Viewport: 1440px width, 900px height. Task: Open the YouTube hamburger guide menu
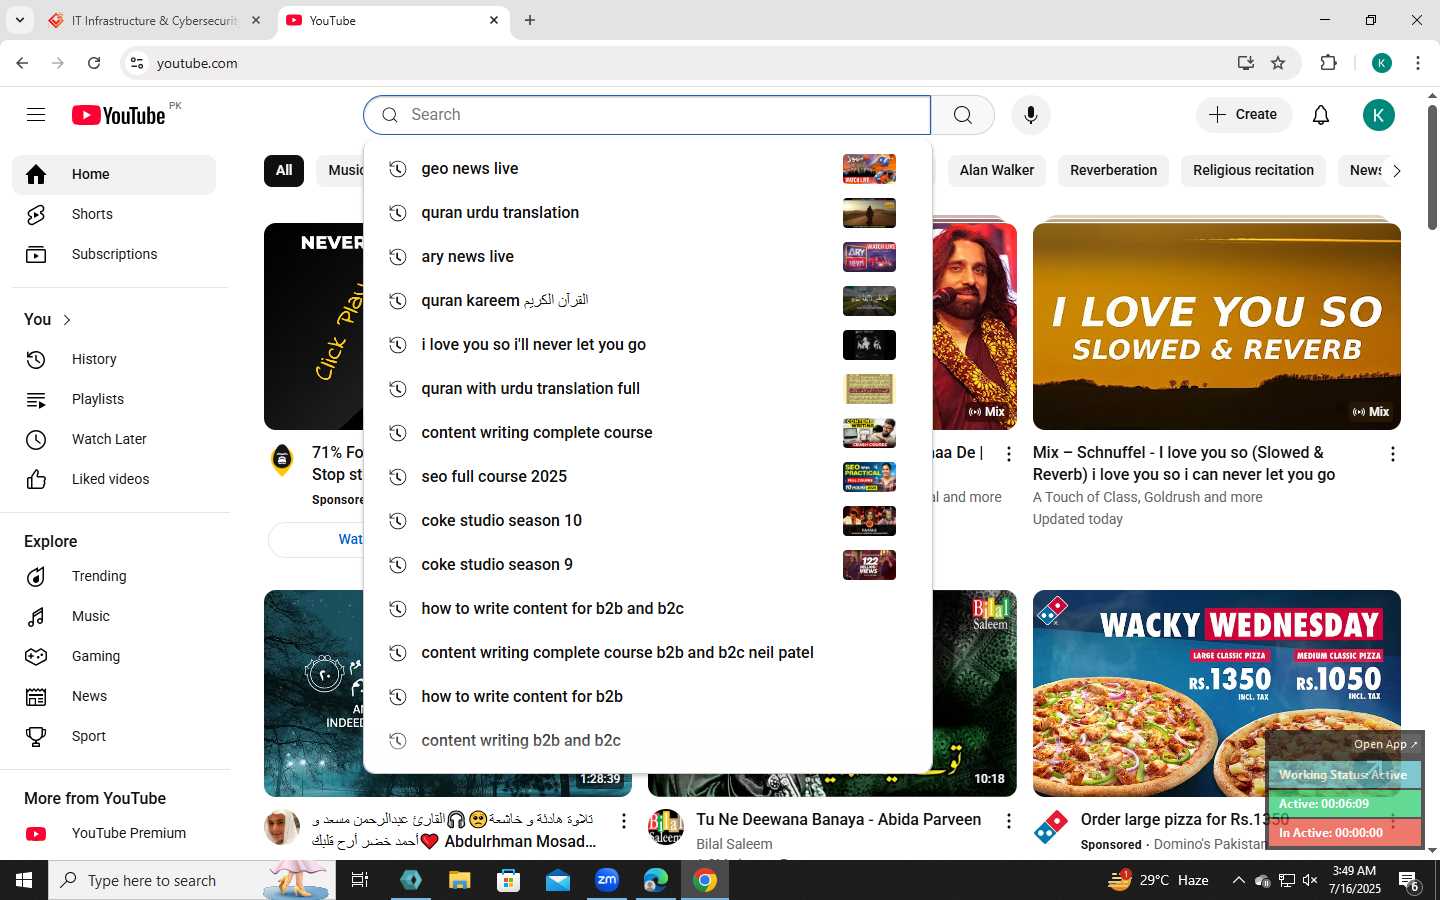coord(36,115)
